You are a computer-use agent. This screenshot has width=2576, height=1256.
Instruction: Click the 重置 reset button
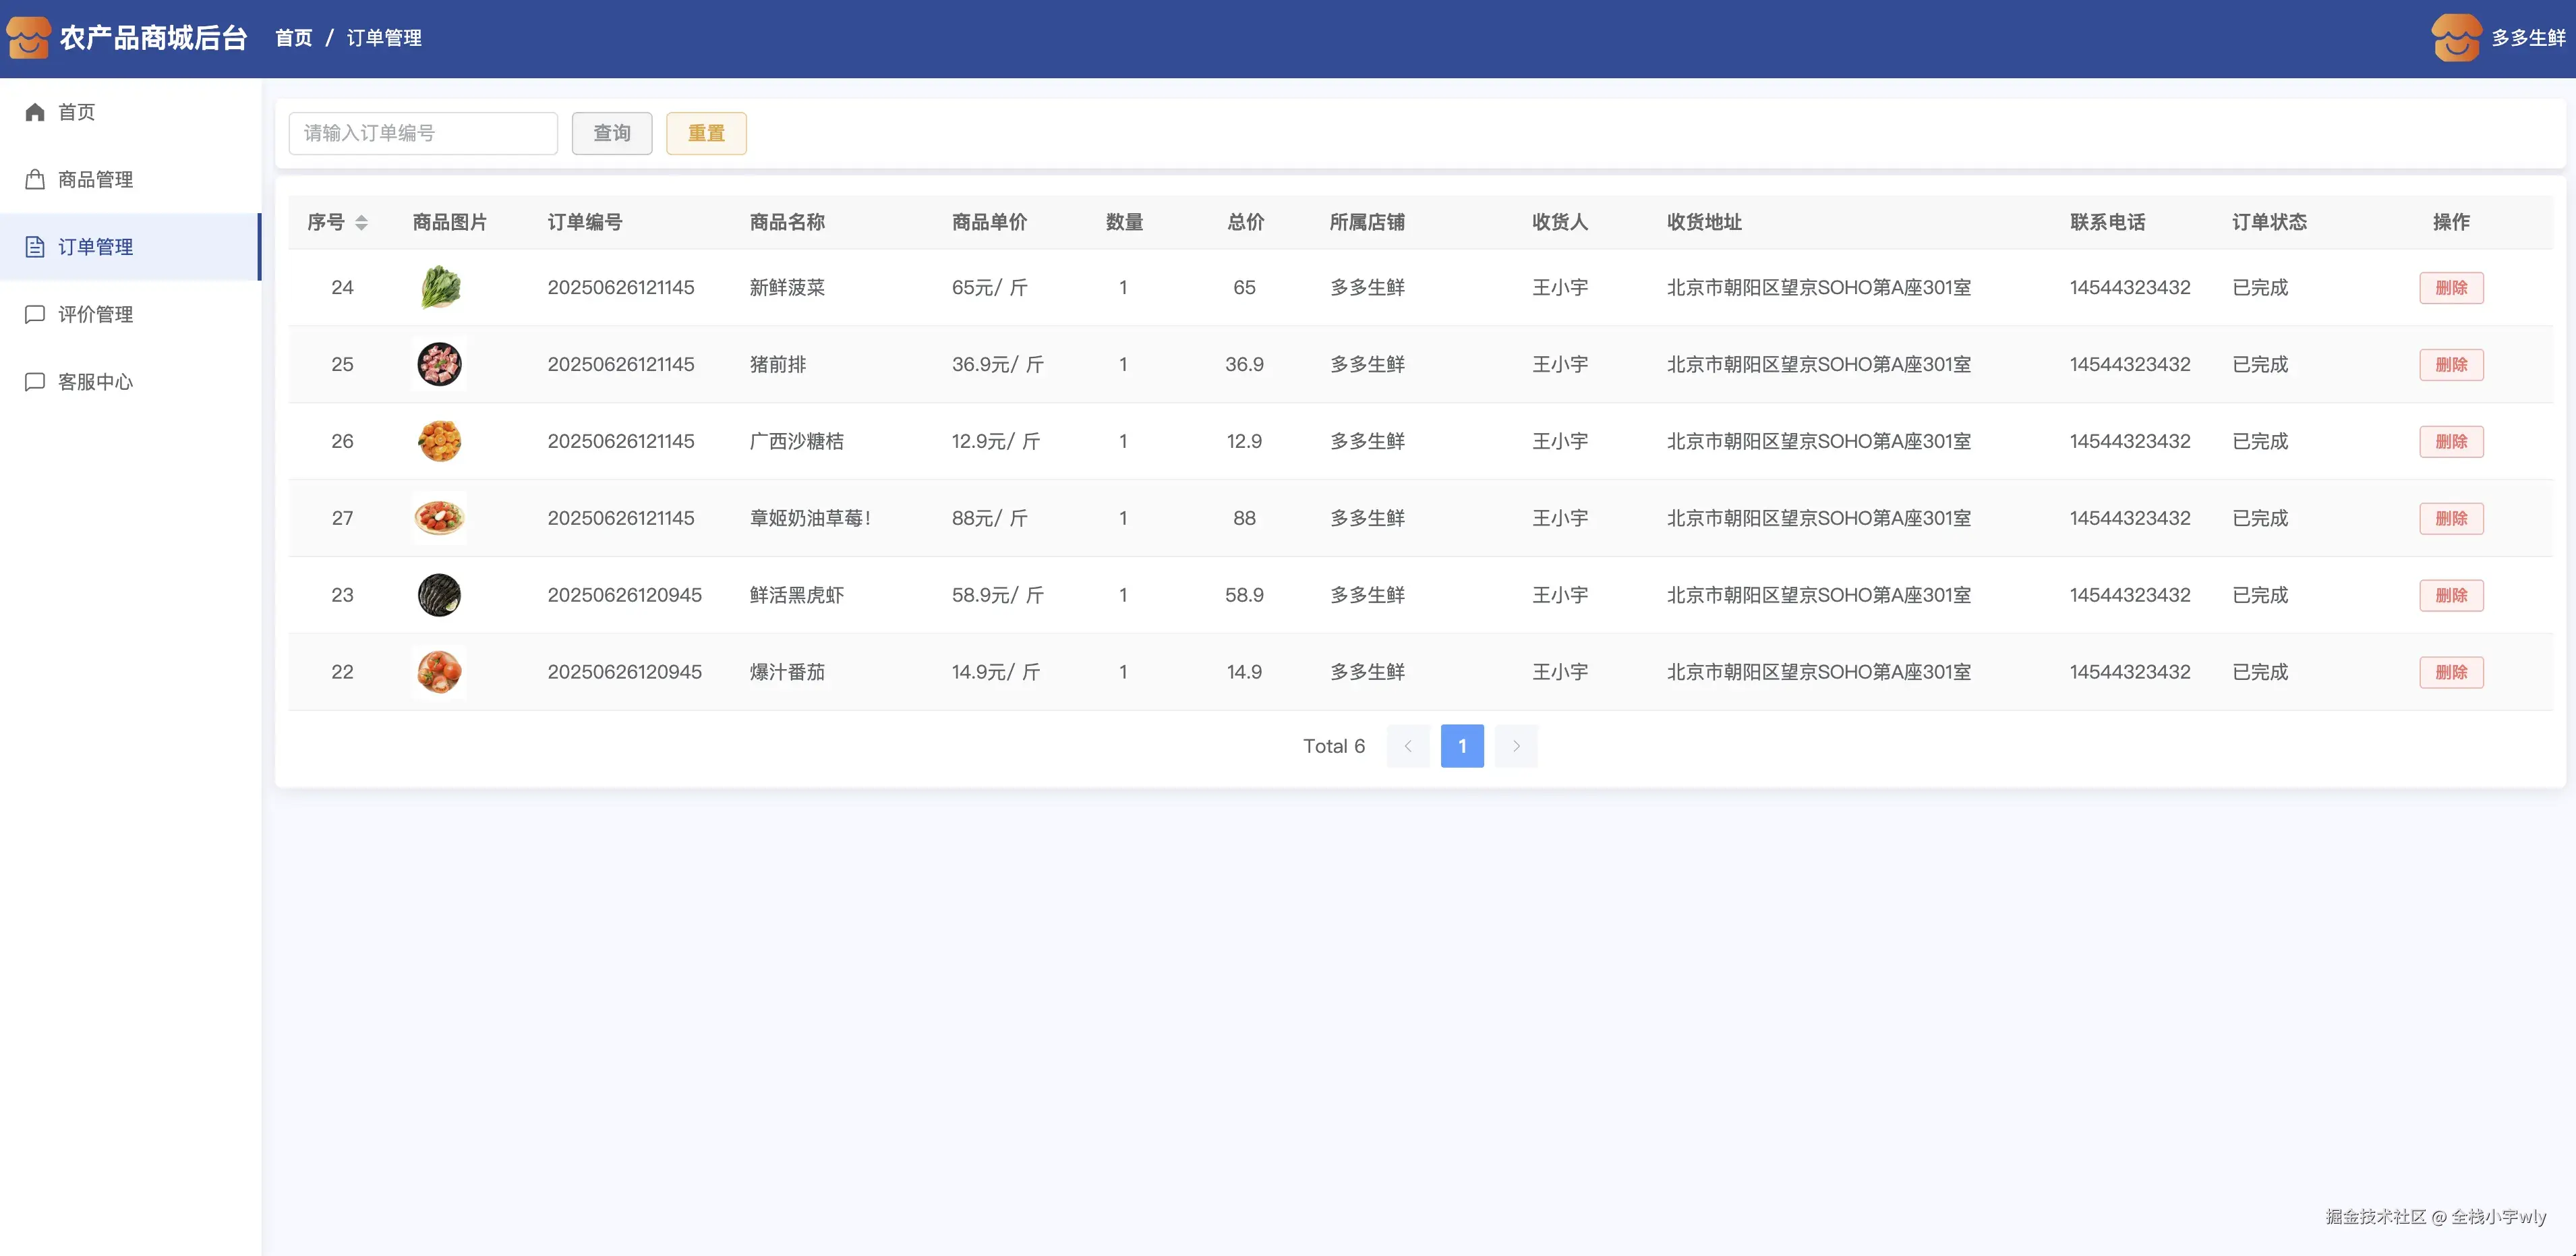pos(706,133)
